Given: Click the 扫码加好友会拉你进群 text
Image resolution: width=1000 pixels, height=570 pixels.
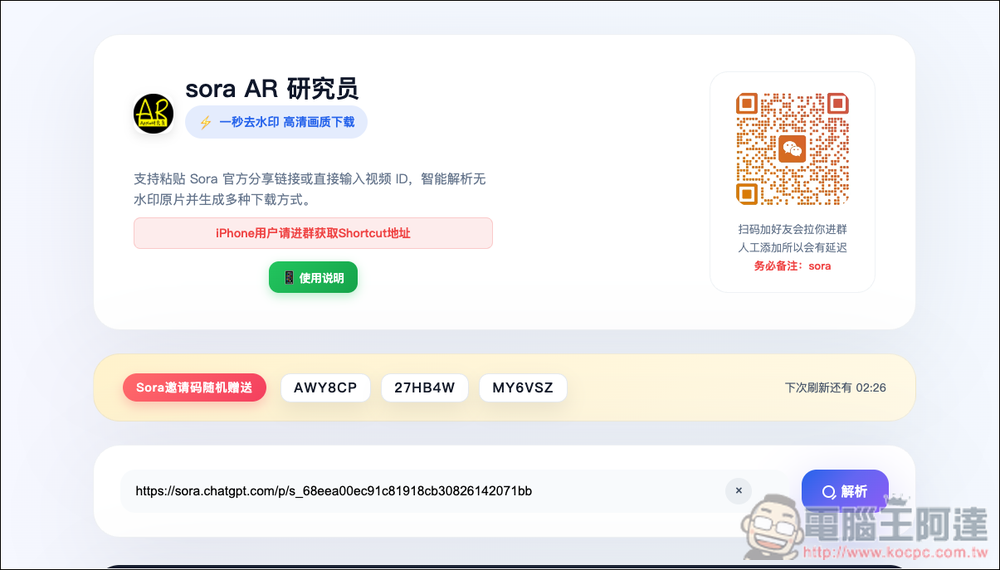Looking at the screenshot, I should click(792, 230).
